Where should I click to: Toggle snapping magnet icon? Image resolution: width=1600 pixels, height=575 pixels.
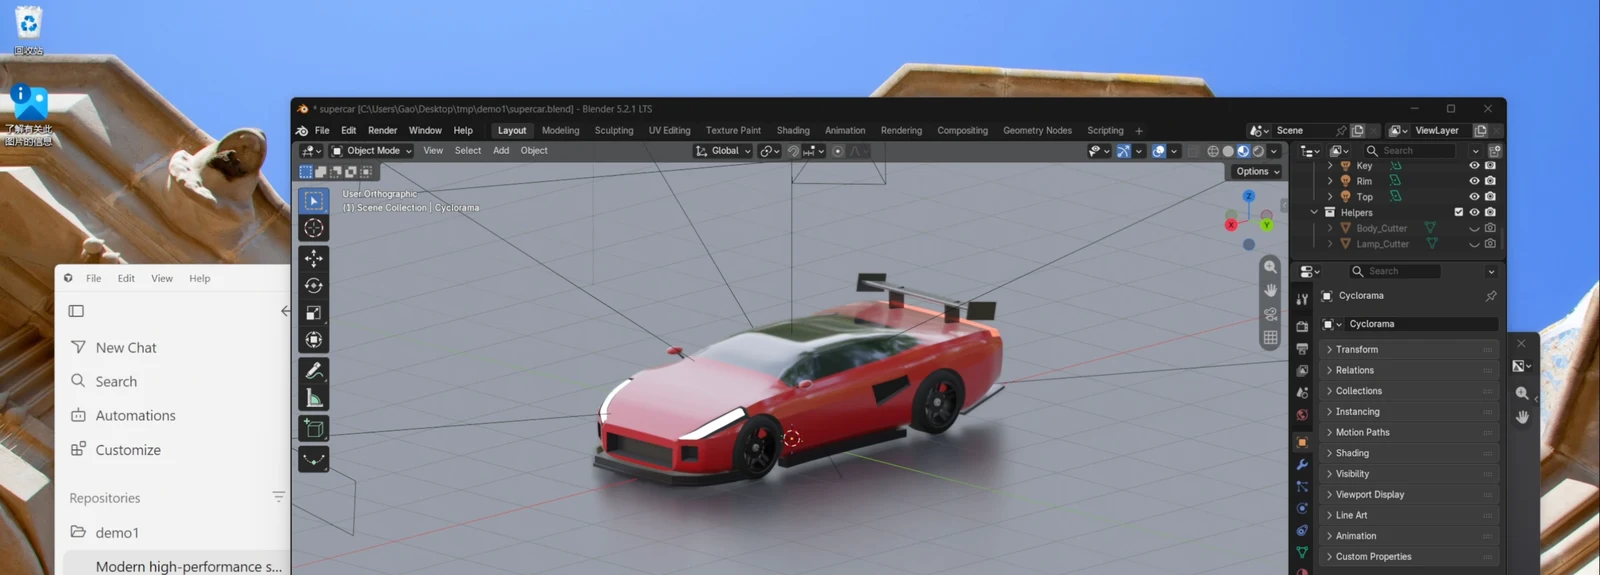pyautogui.click(x=793, y=151)
